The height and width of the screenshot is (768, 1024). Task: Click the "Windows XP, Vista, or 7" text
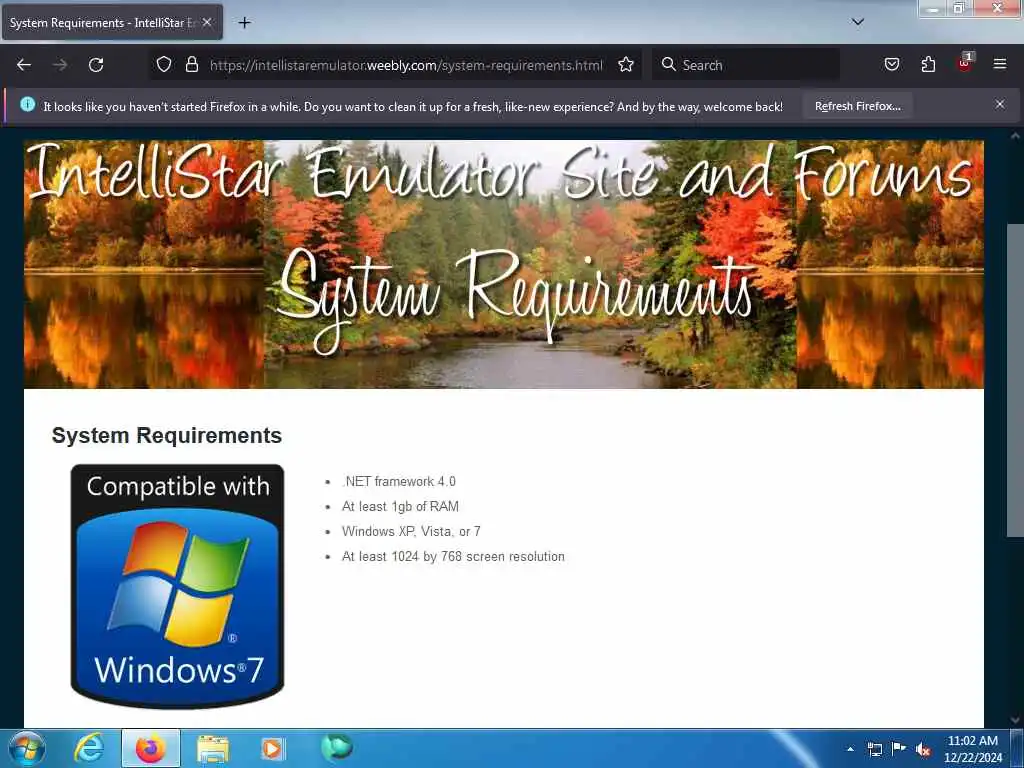(411, 531)
